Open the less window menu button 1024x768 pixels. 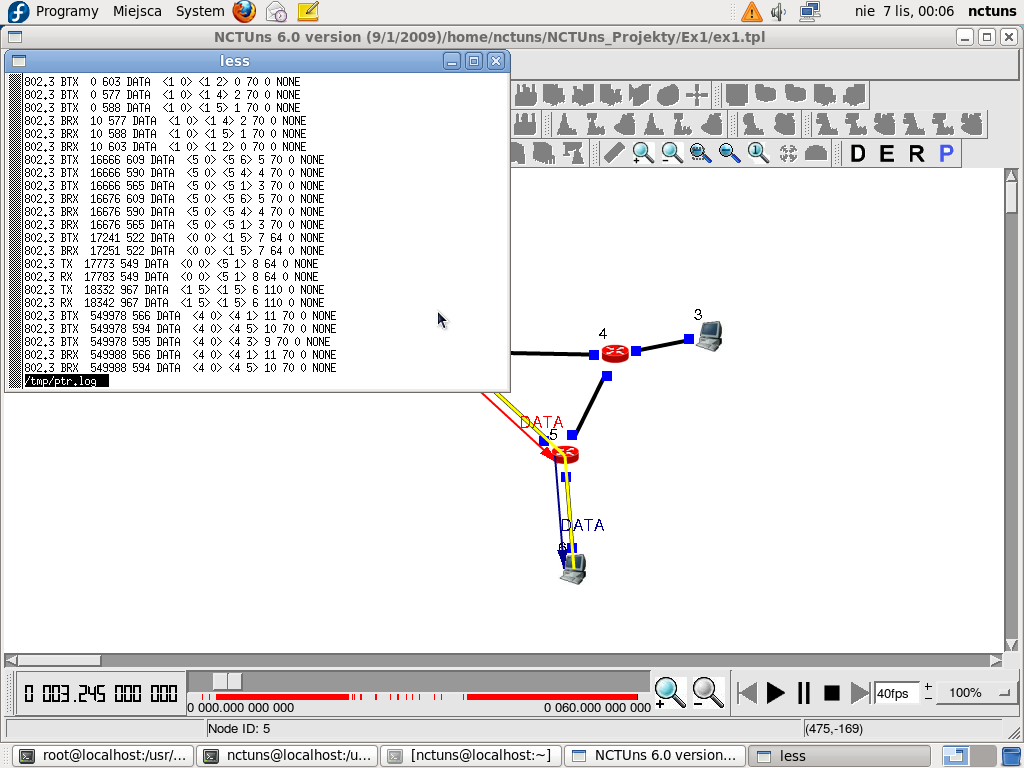pyautogui.click(x=19, y=61)
